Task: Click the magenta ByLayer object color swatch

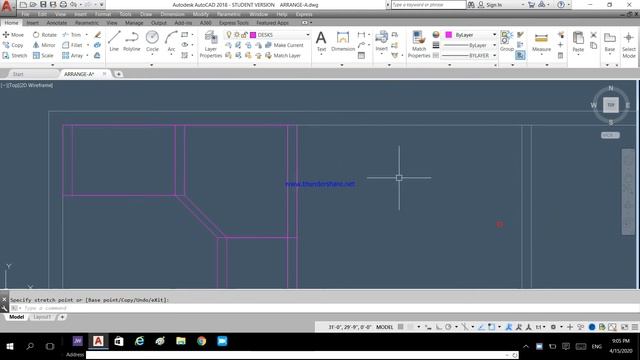Action: [449, 35]
